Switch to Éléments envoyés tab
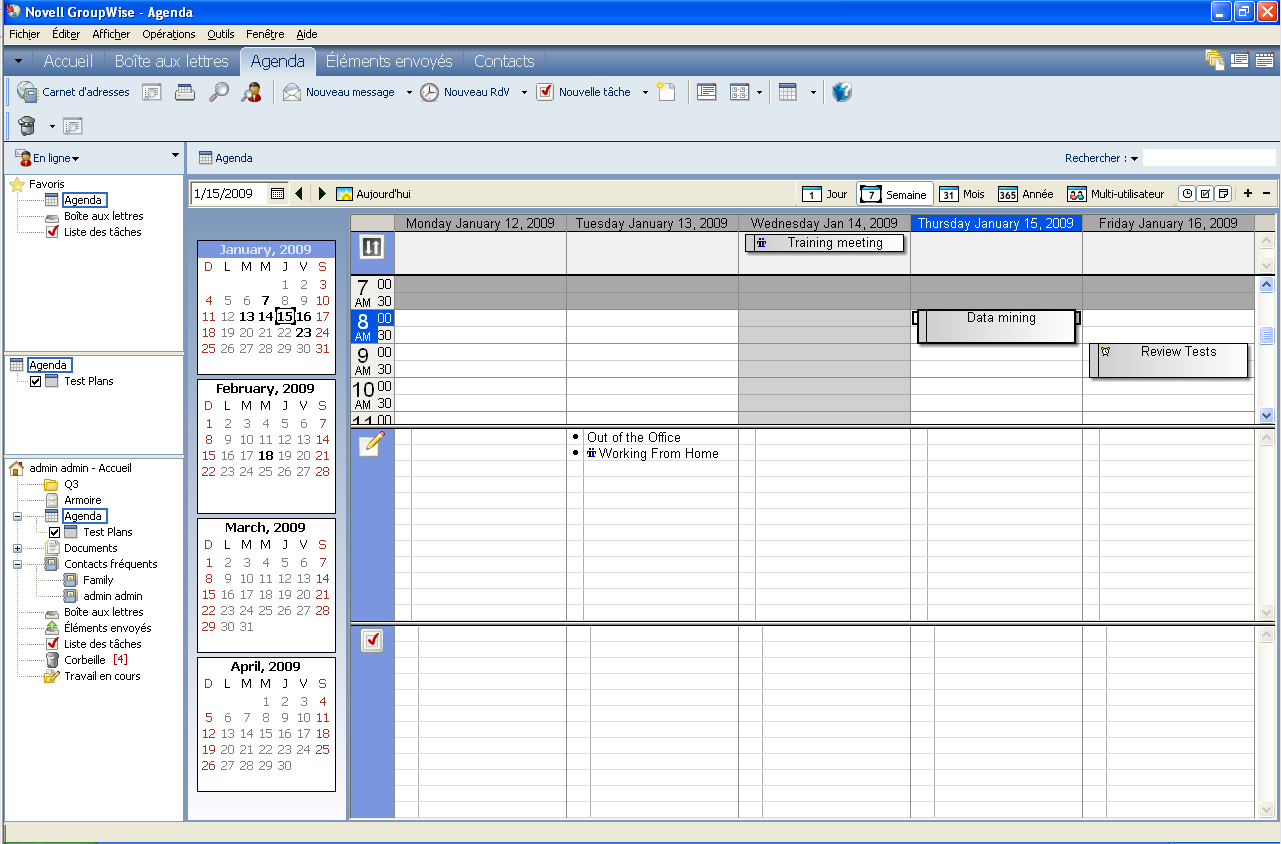Viewport: 1282px width, 844px height. (389, 61)
